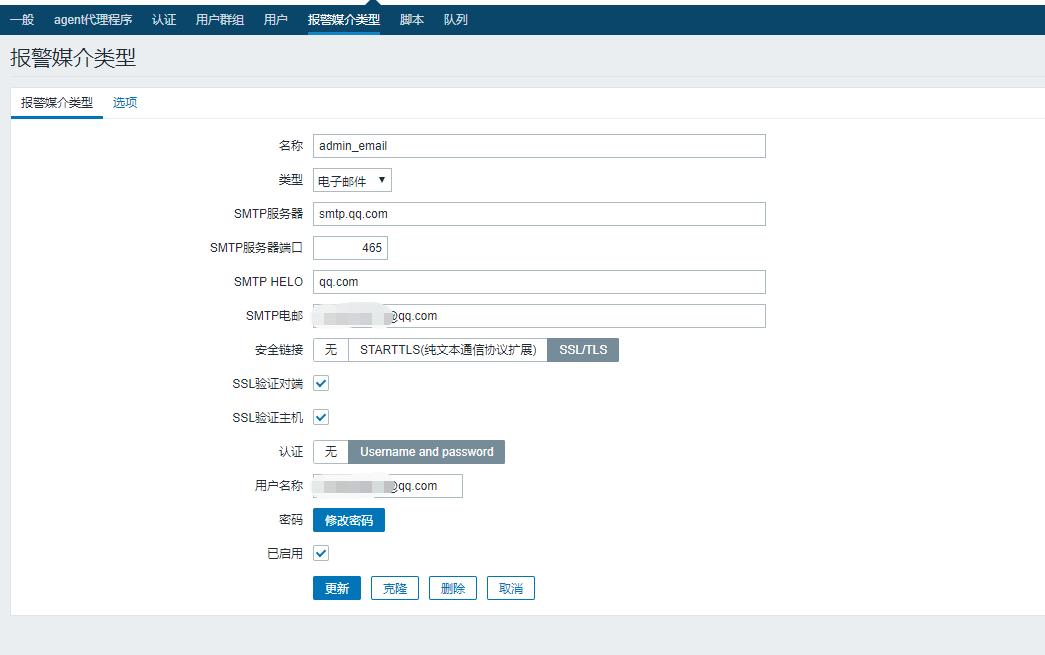This screenshot has height=655, width=1045.
Task: Click the SMTP HELO field
Action: [x=539, y=282]
